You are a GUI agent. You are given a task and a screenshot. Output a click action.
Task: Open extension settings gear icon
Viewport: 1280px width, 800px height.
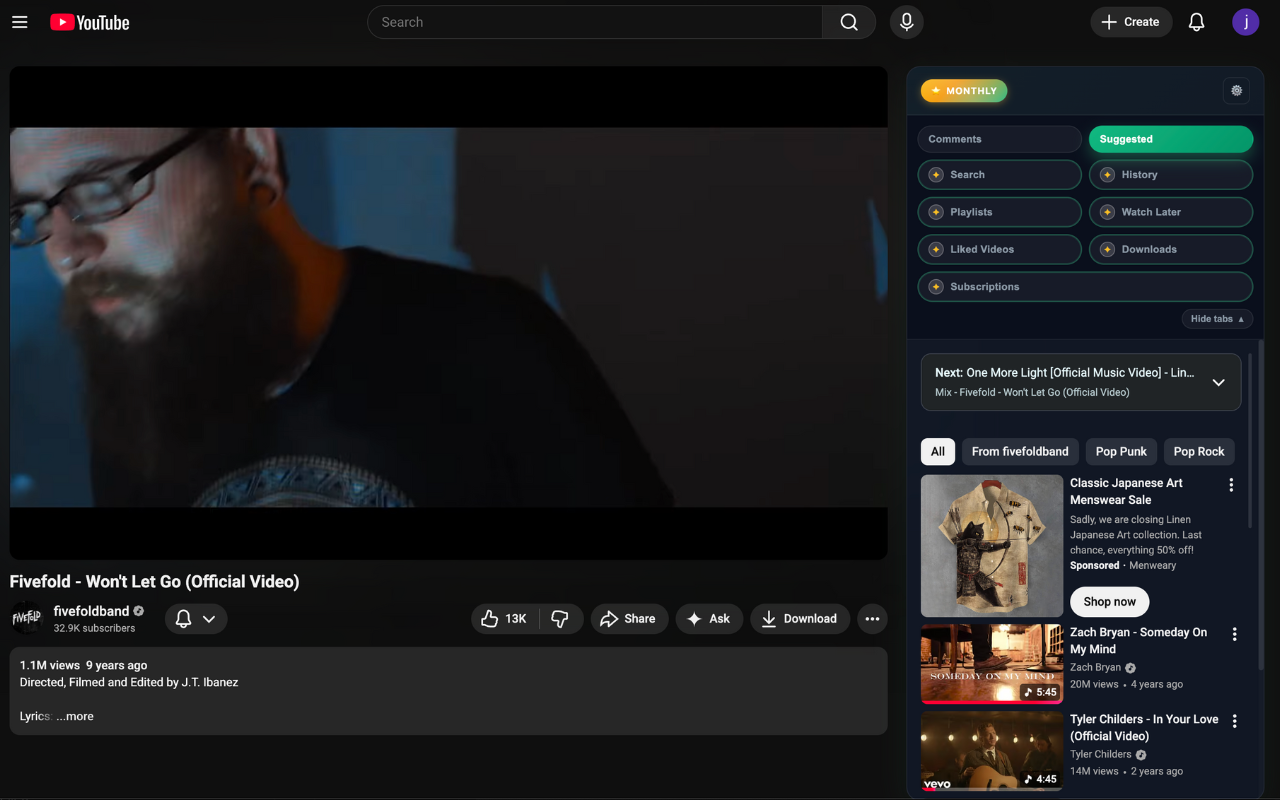pyautogui.click(x=1237, y=91)
